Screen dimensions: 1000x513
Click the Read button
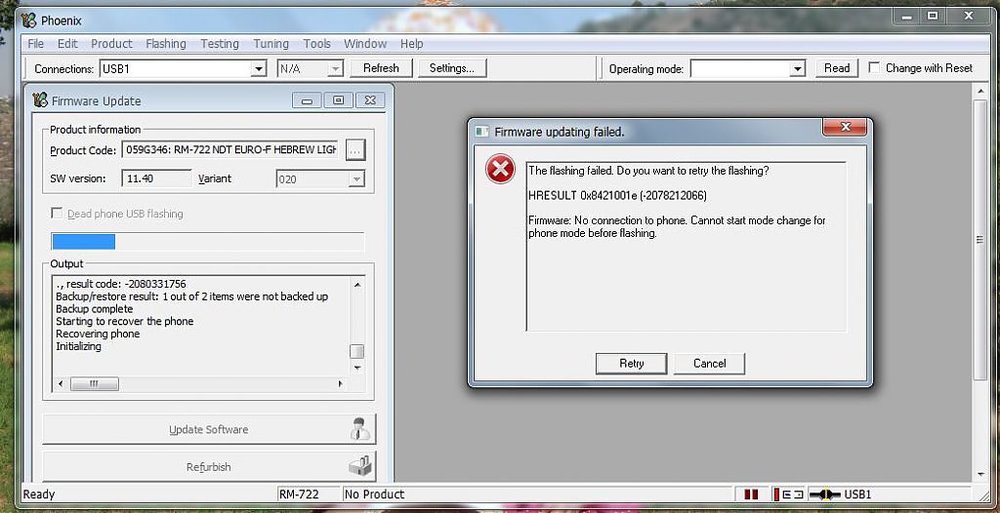coord(837,68)
